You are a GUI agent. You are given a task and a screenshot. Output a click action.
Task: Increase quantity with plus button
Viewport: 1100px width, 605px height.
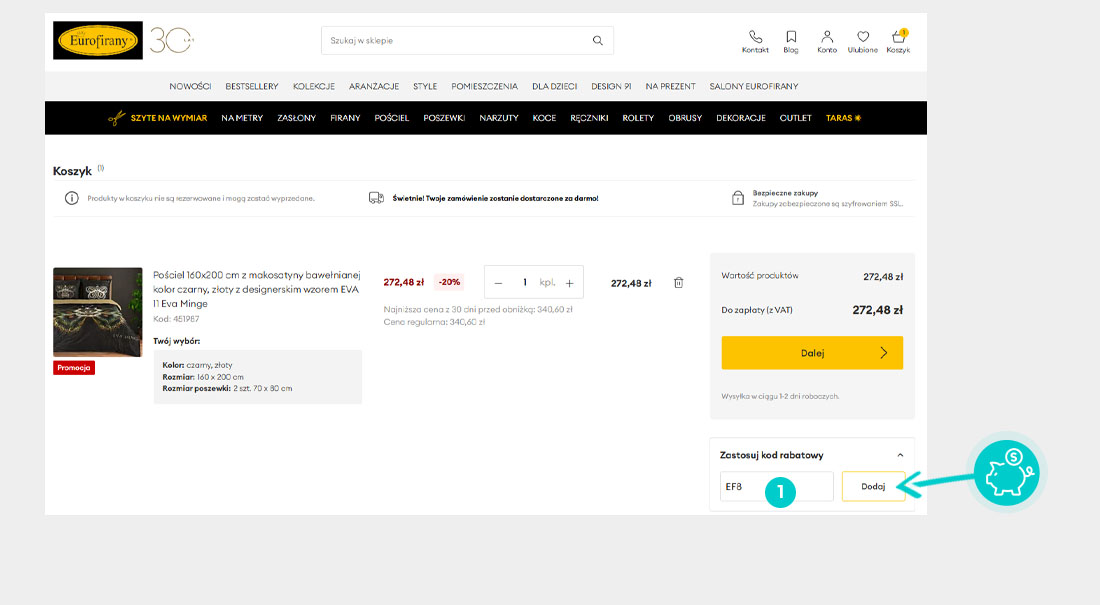coord(569,283)
